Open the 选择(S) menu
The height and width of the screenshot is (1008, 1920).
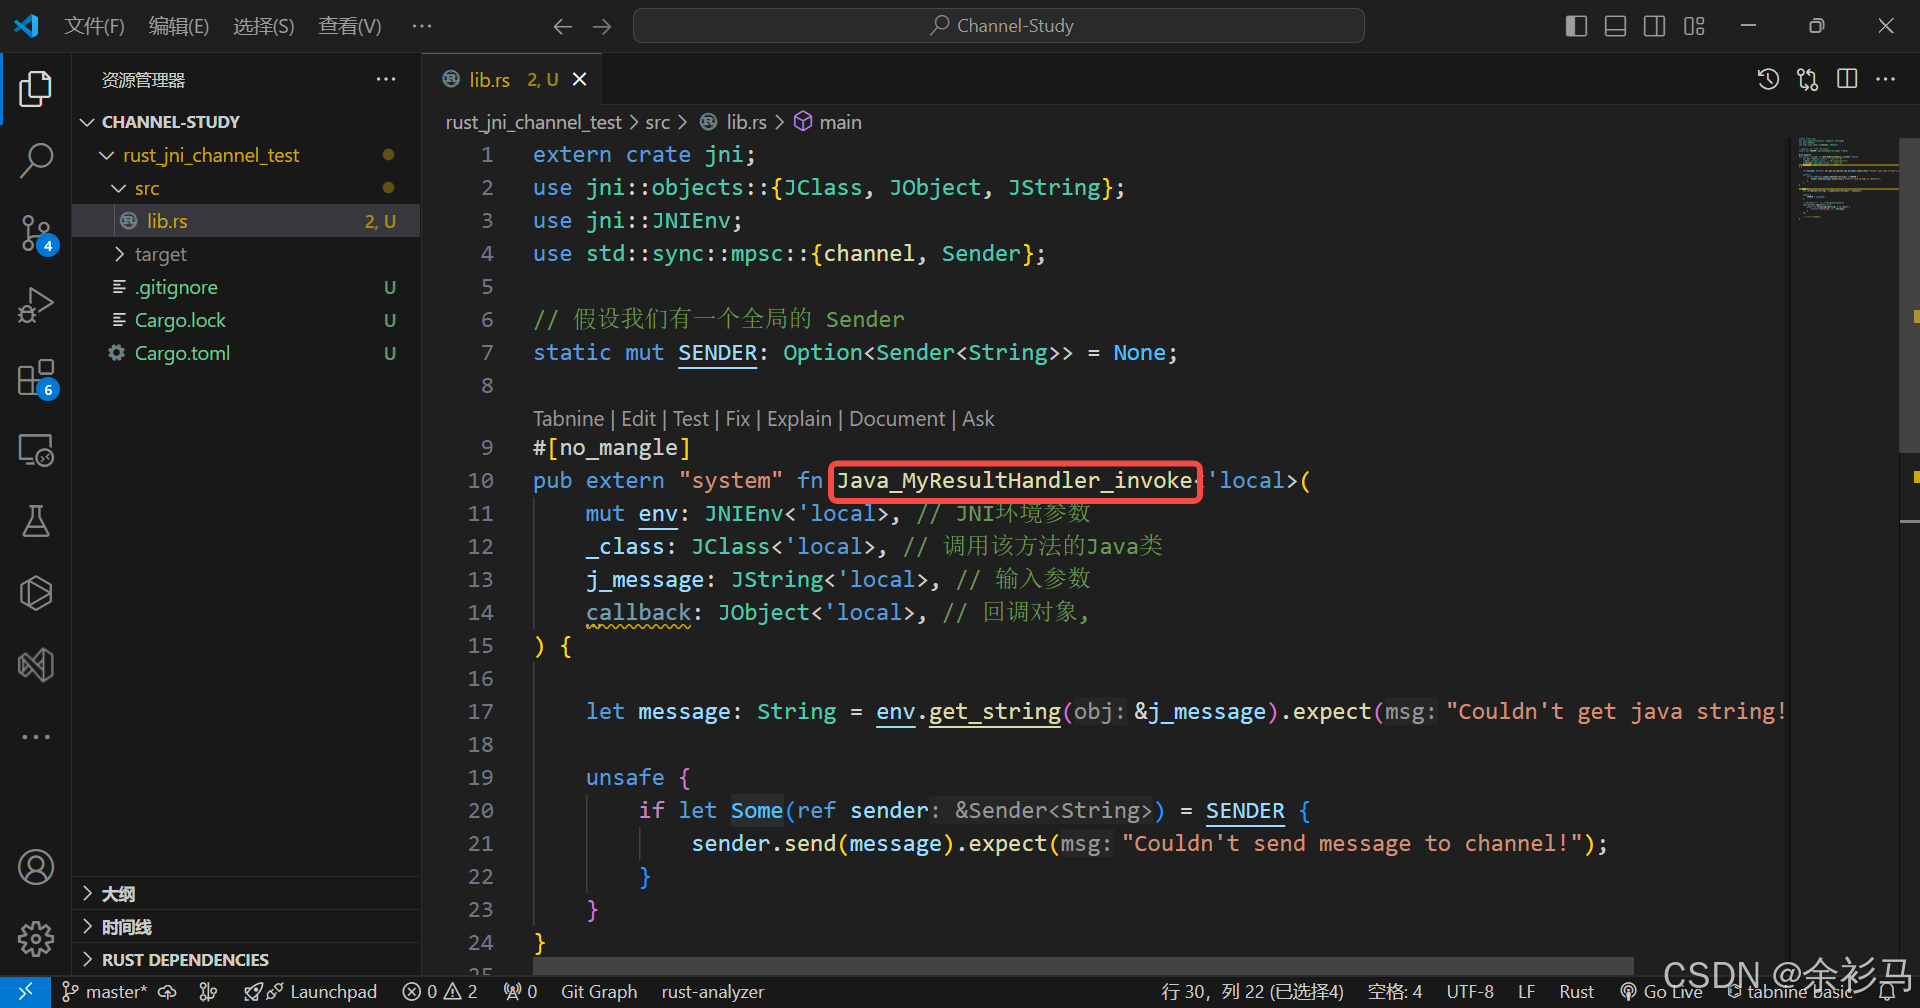pos(264,26)
